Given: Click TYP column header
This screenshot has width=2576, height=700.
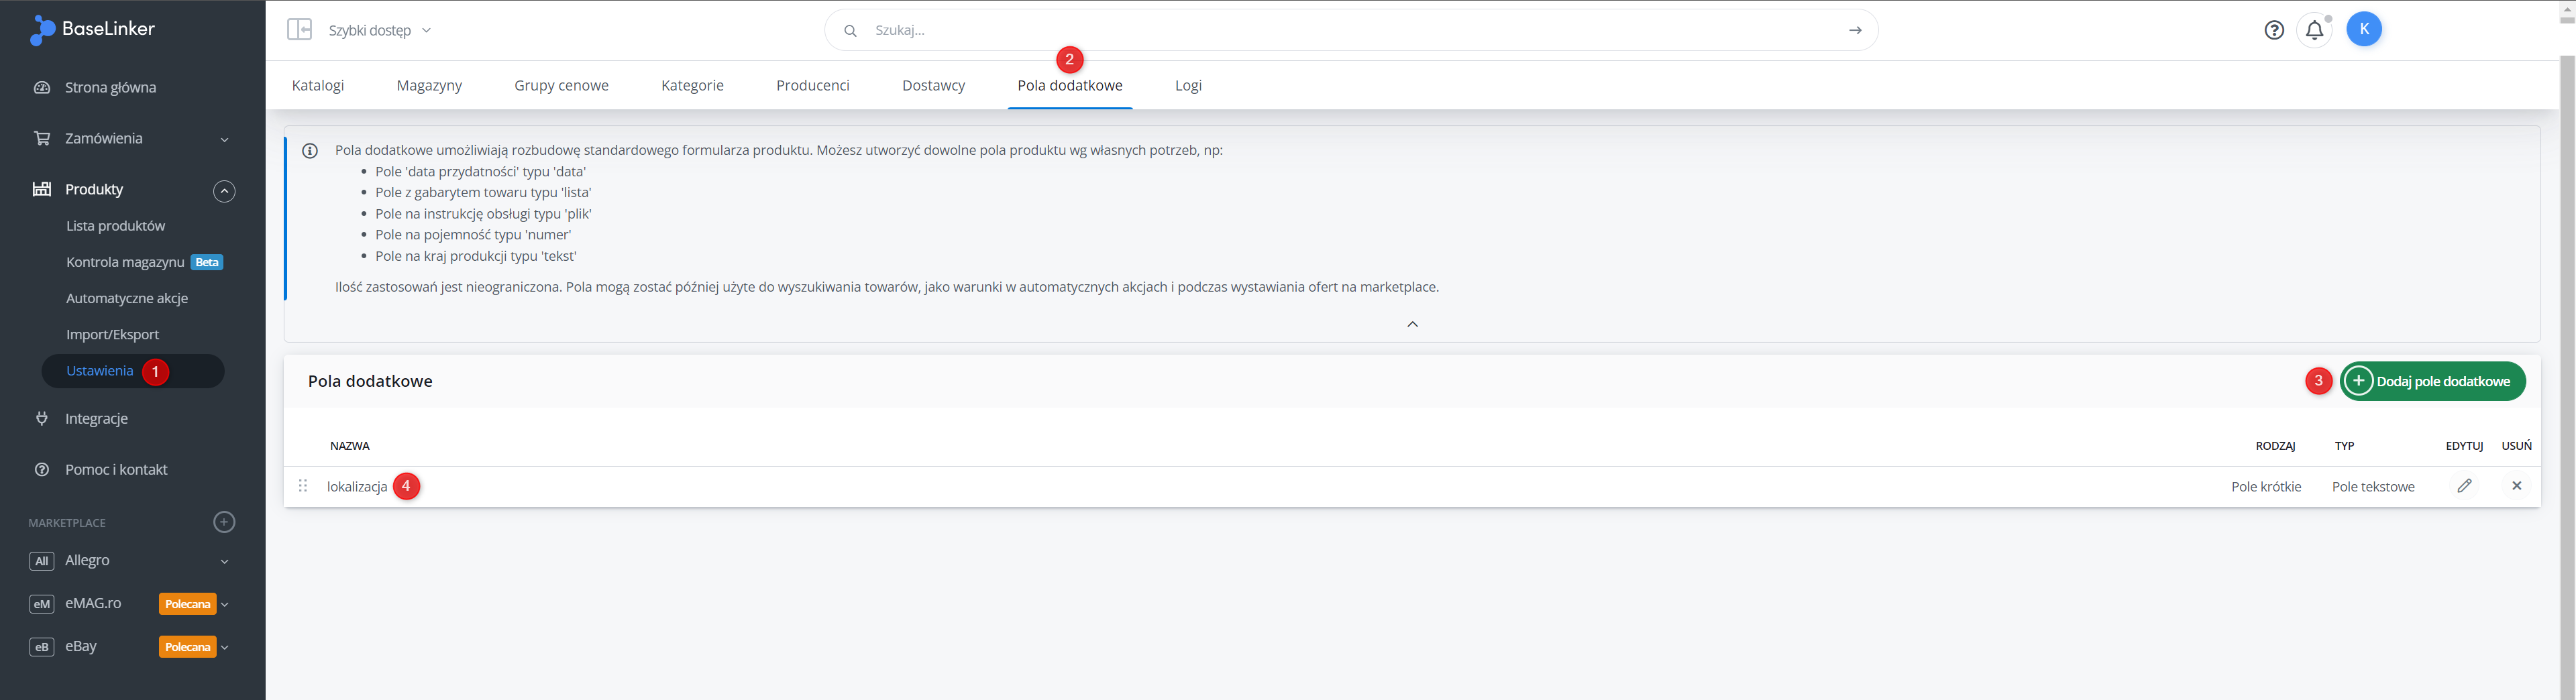Looking at the screenshot, I should (x=2344, y=446).
